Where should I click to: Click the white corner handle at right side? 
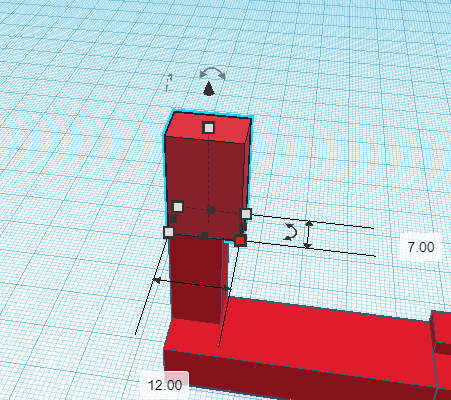coord(246,214)
